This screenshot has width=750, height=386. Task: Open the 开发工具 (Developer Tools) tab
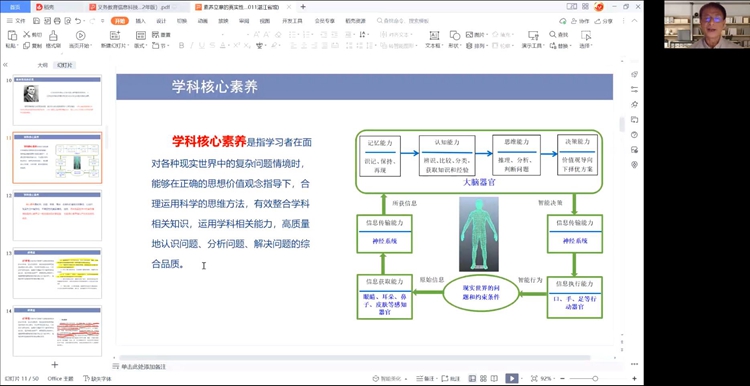[292, 21]
